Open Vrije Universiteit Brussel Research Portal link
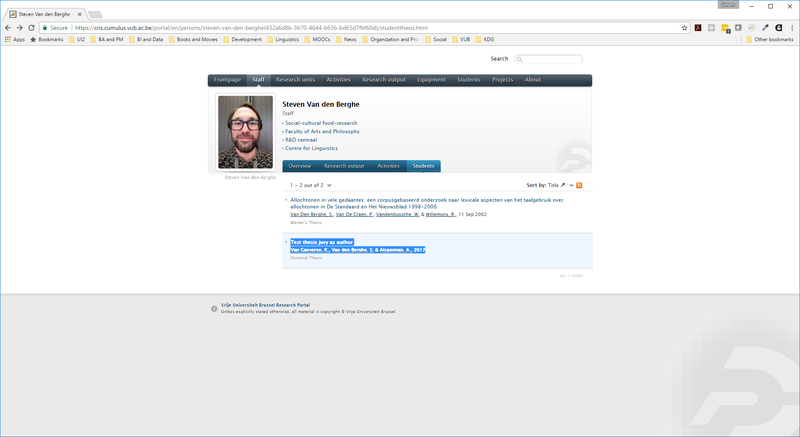 265,305
